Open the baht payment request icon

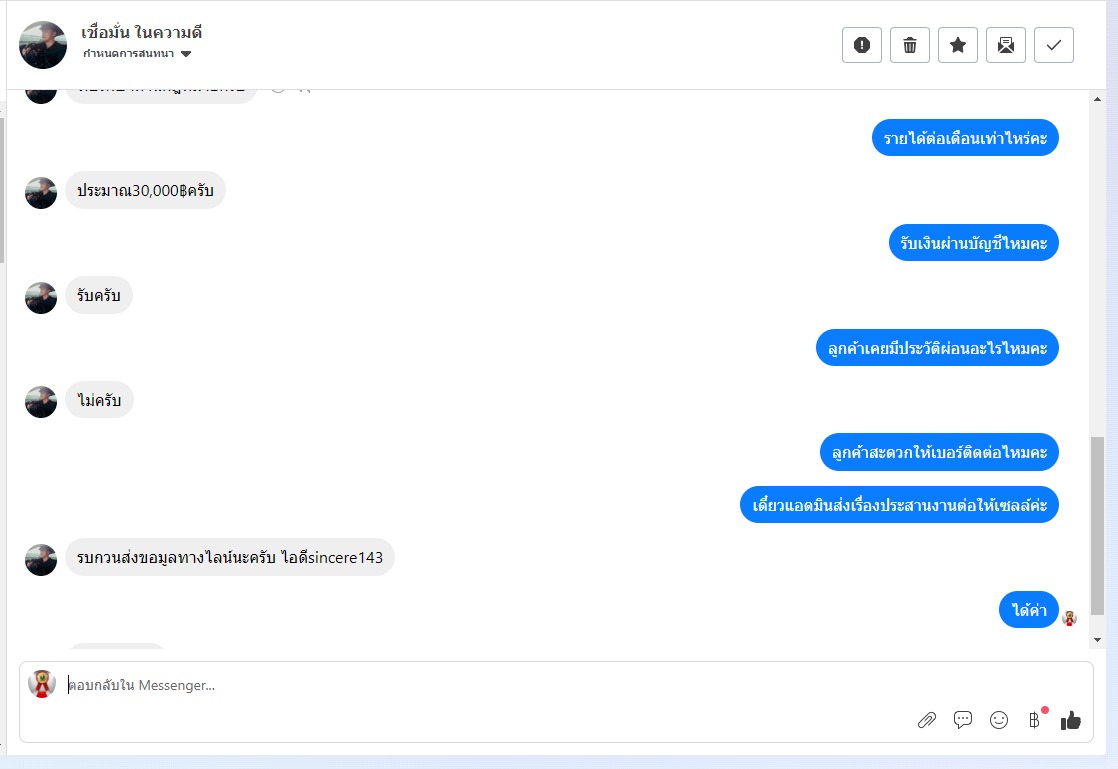[x=1035, y=720]
